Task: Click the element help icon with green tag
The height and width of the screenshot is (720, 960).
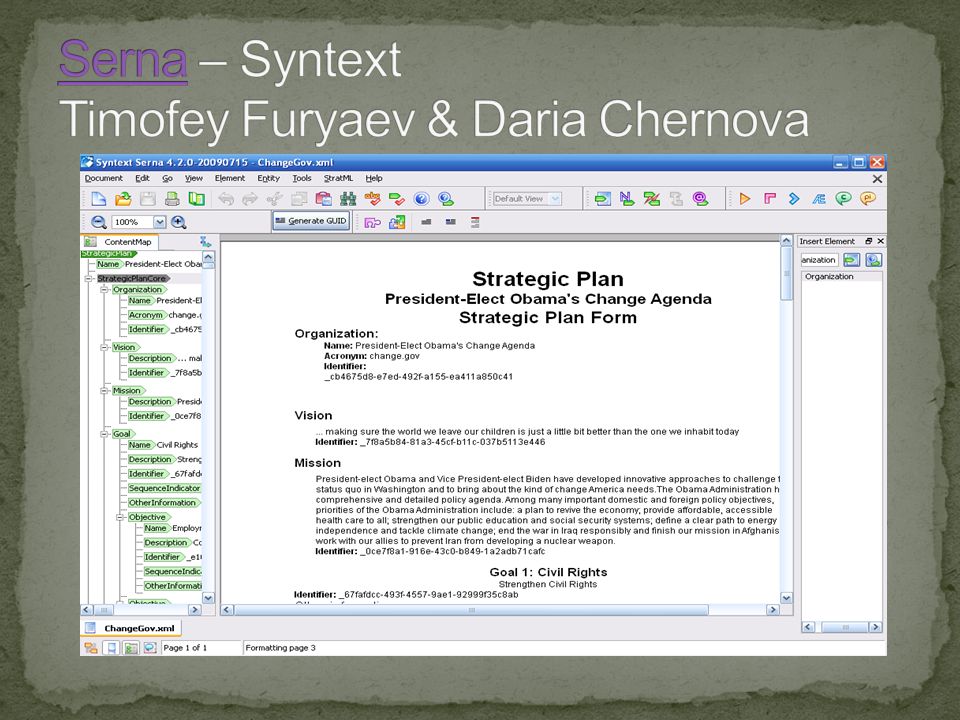Action: point(446,199)
